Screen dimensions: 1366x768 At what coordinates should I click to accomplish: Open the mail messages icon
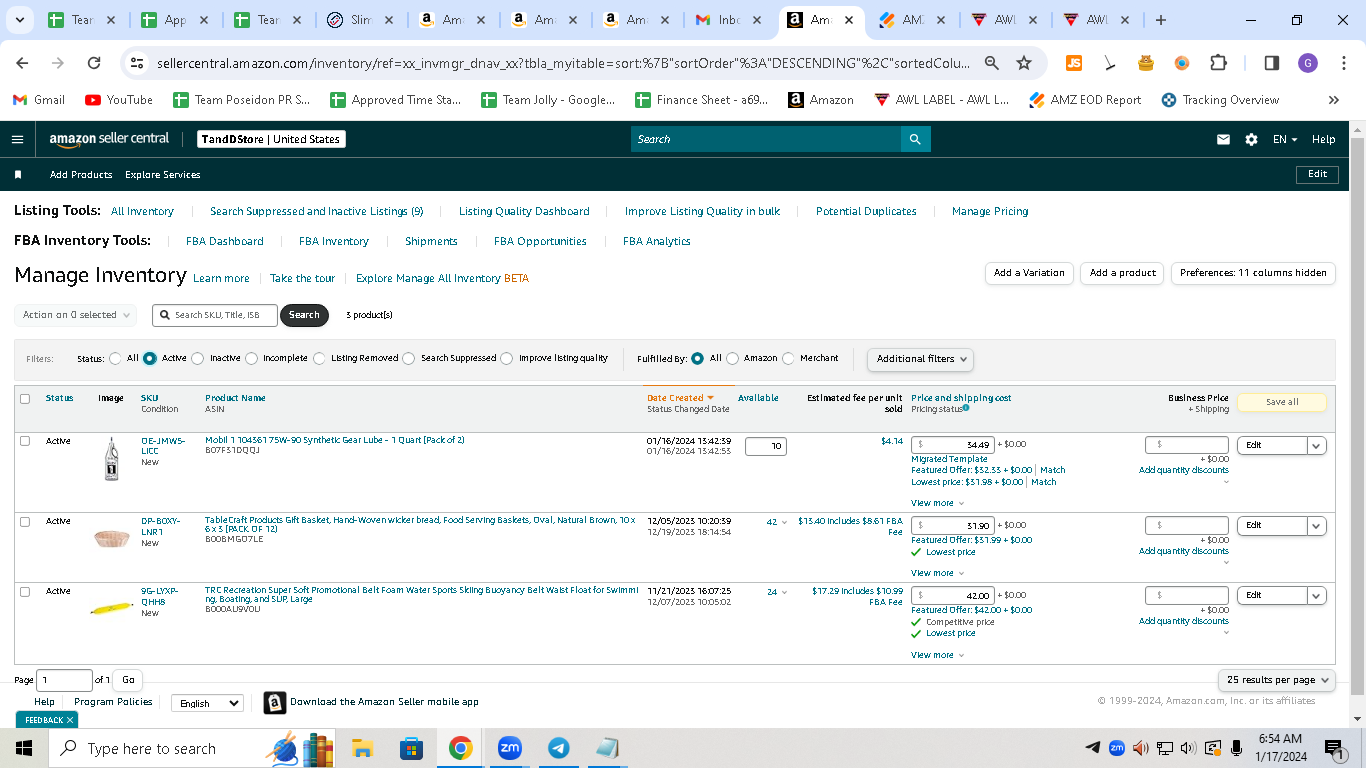pos(1223,139)
